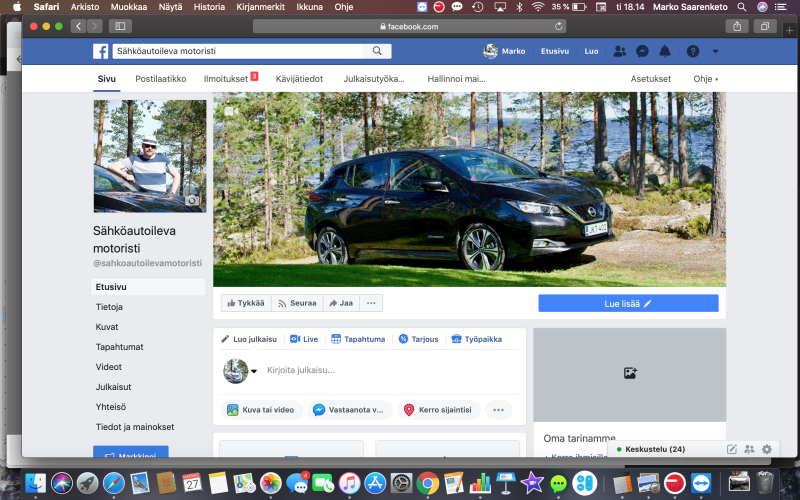800x500 pixels.
Task: Open Kirjanmerkit menu in menu bar
Action: [x=253, y=6]
